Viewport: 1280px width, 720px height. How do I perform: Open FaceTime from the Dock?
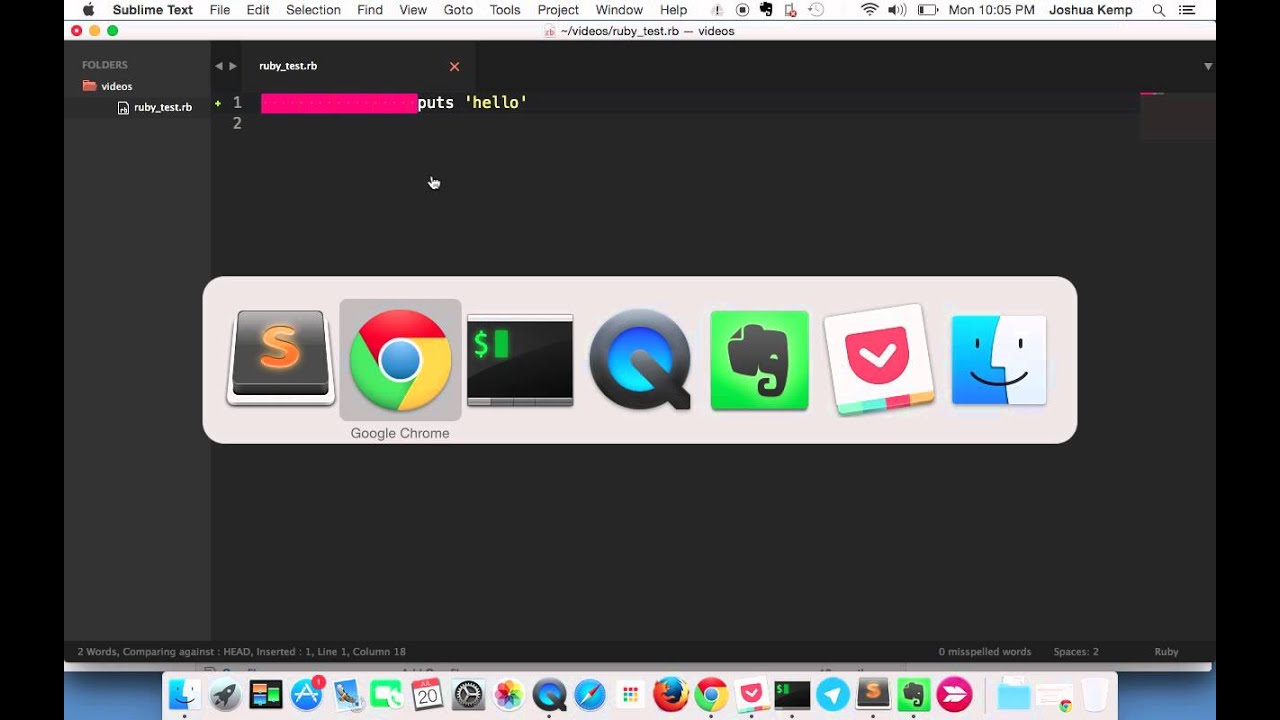386,694
